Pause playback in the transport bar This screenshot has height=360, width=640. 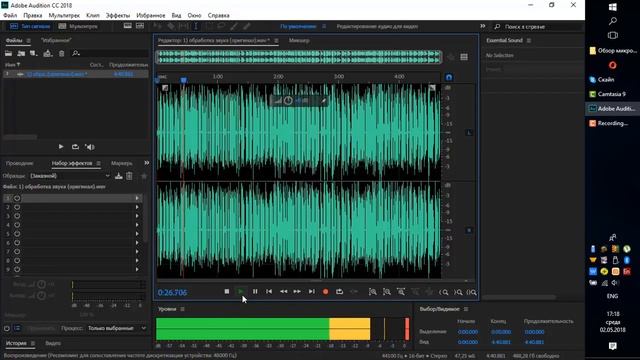tap(255, 291)
